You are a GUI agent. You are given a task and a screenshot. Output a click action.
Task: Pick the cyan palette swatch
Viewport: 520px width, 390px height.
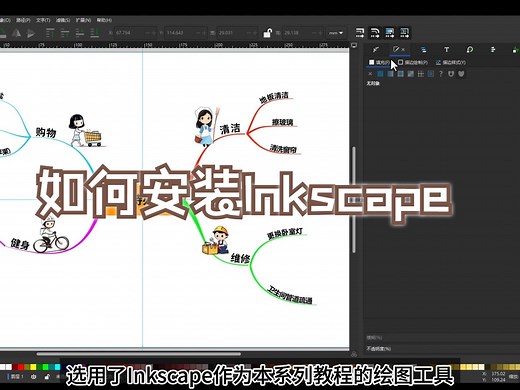point(57,367)
